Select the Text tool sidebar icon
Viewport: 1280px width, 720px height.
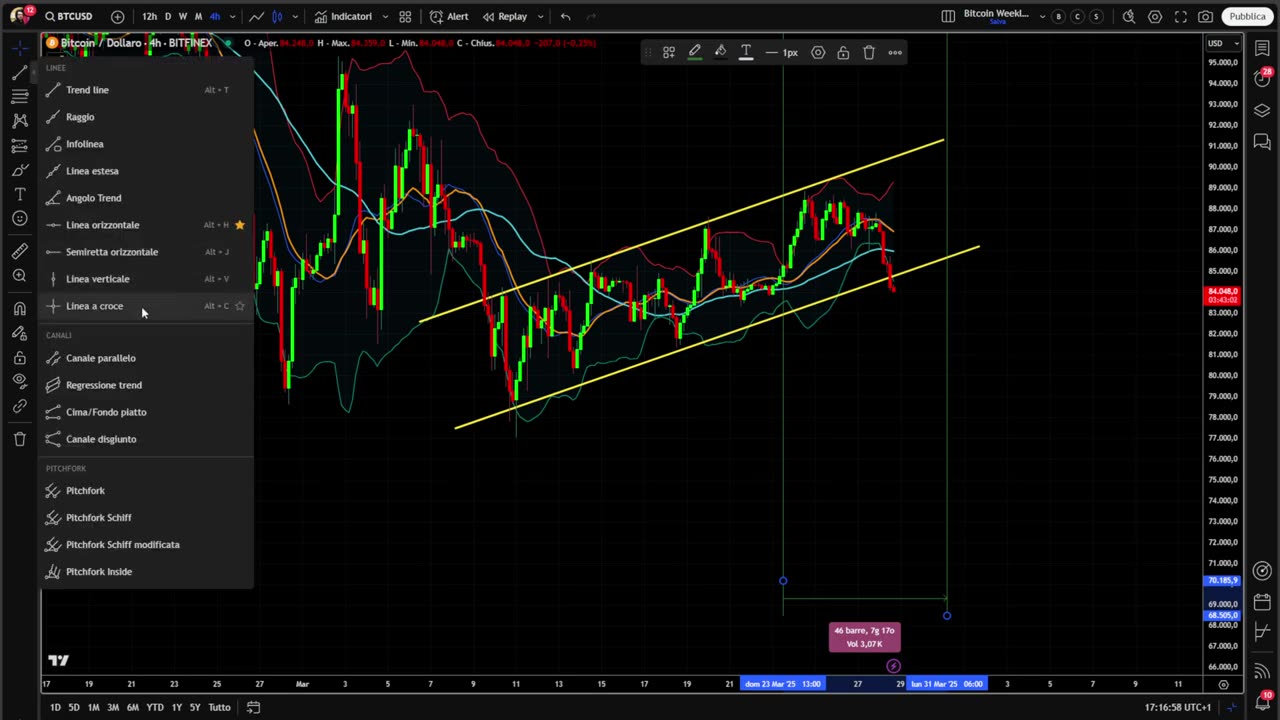click(x=19, y=194)
